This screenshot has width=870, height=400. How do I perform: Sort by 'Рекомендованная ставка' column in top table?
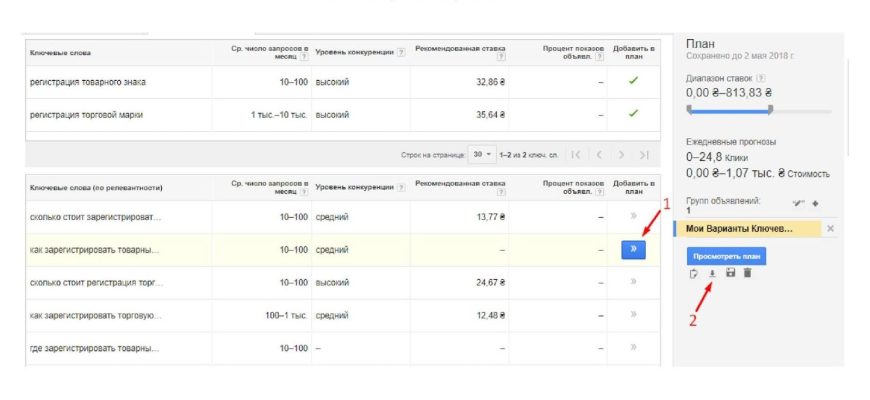[459, 48]
